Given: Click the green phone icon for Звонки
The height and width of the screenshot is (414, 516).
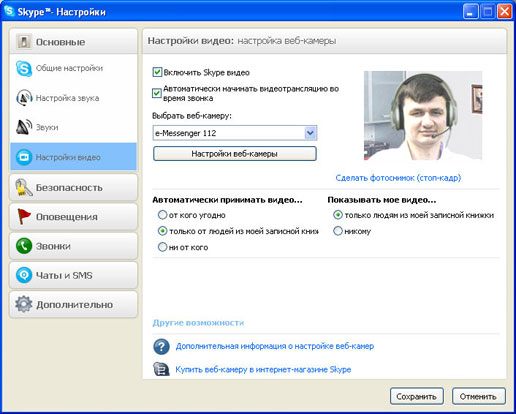Looking at the screenshot, I should [x=24, y=246].
